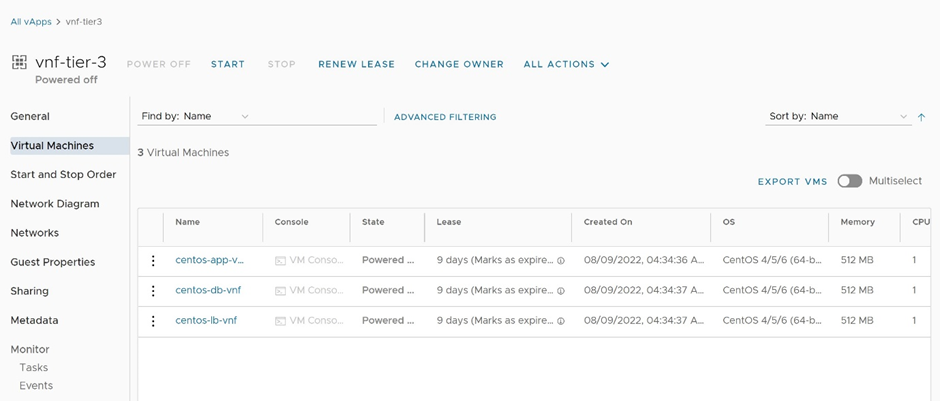Click RENEW LEASE

[356, 64]
